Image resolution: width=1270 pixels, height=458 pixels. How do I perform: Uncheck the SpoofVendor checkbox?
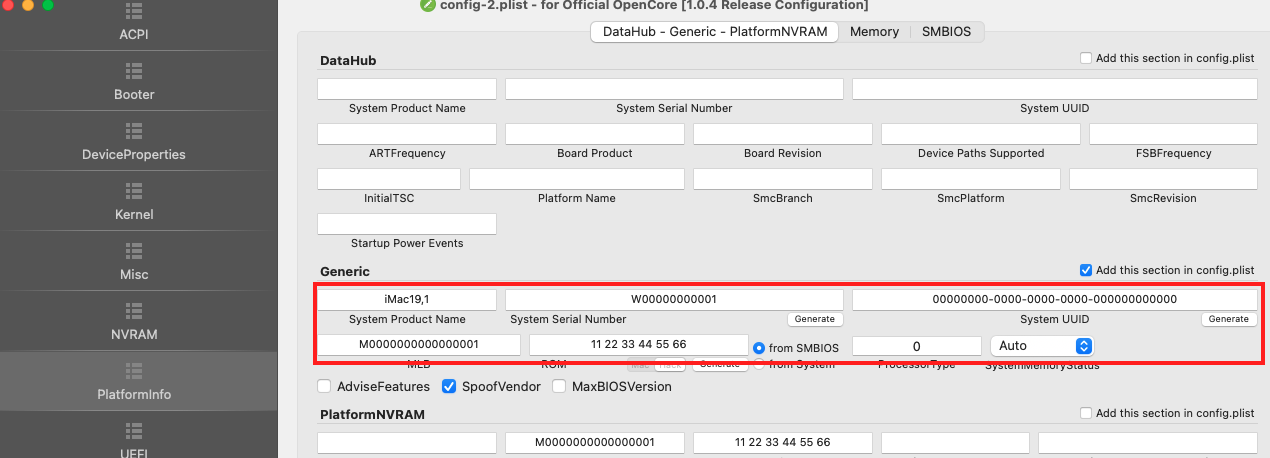coord(449,386)
